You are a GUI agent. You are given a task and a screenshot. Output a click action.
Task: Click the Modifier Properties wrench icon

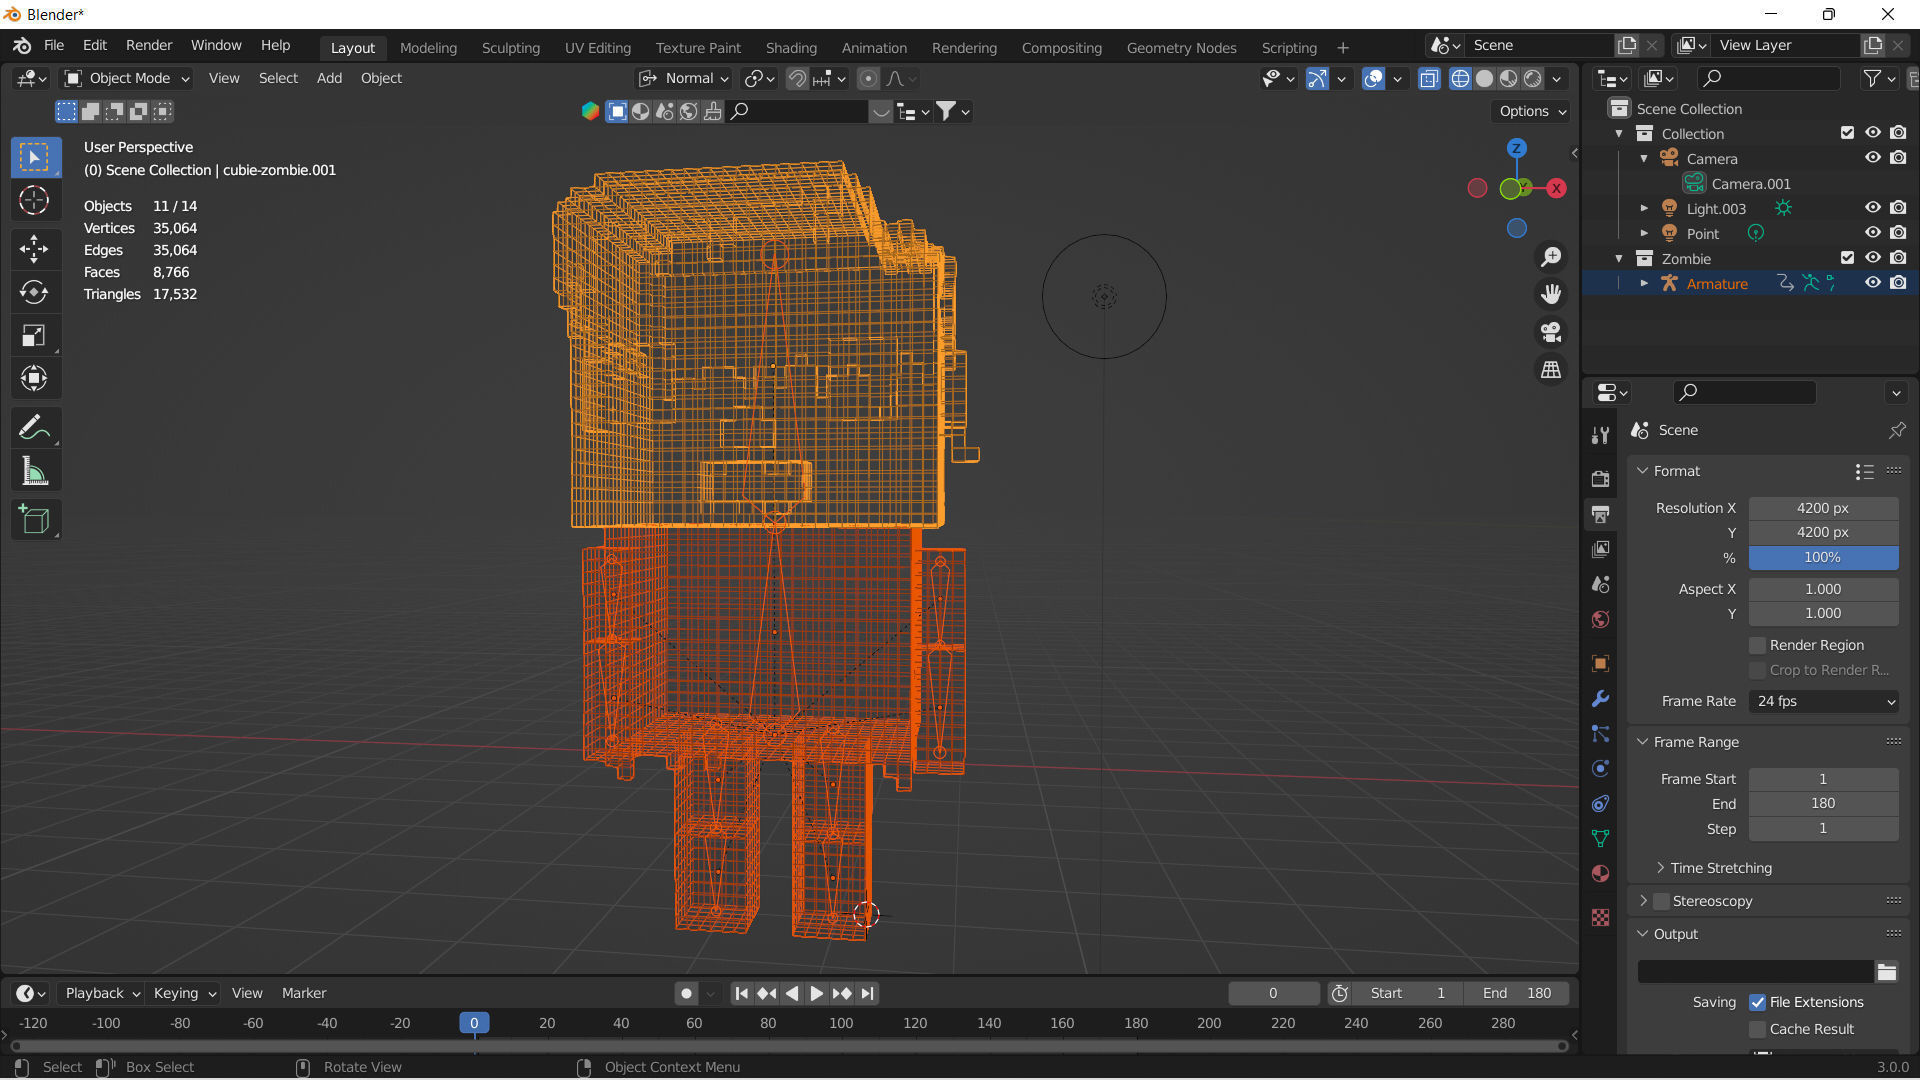[1600, 699]
